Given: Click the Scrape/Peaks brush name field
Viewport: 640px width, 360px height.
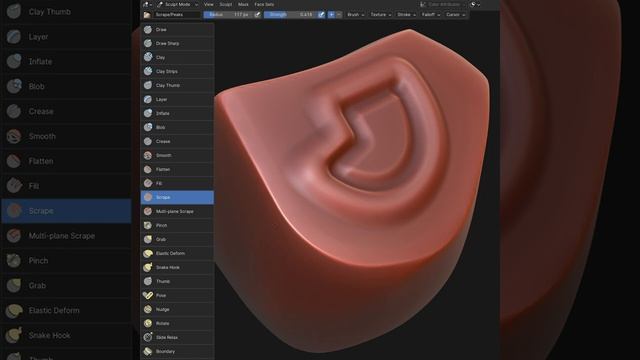Looking at the screenshot, I should 176,15.
